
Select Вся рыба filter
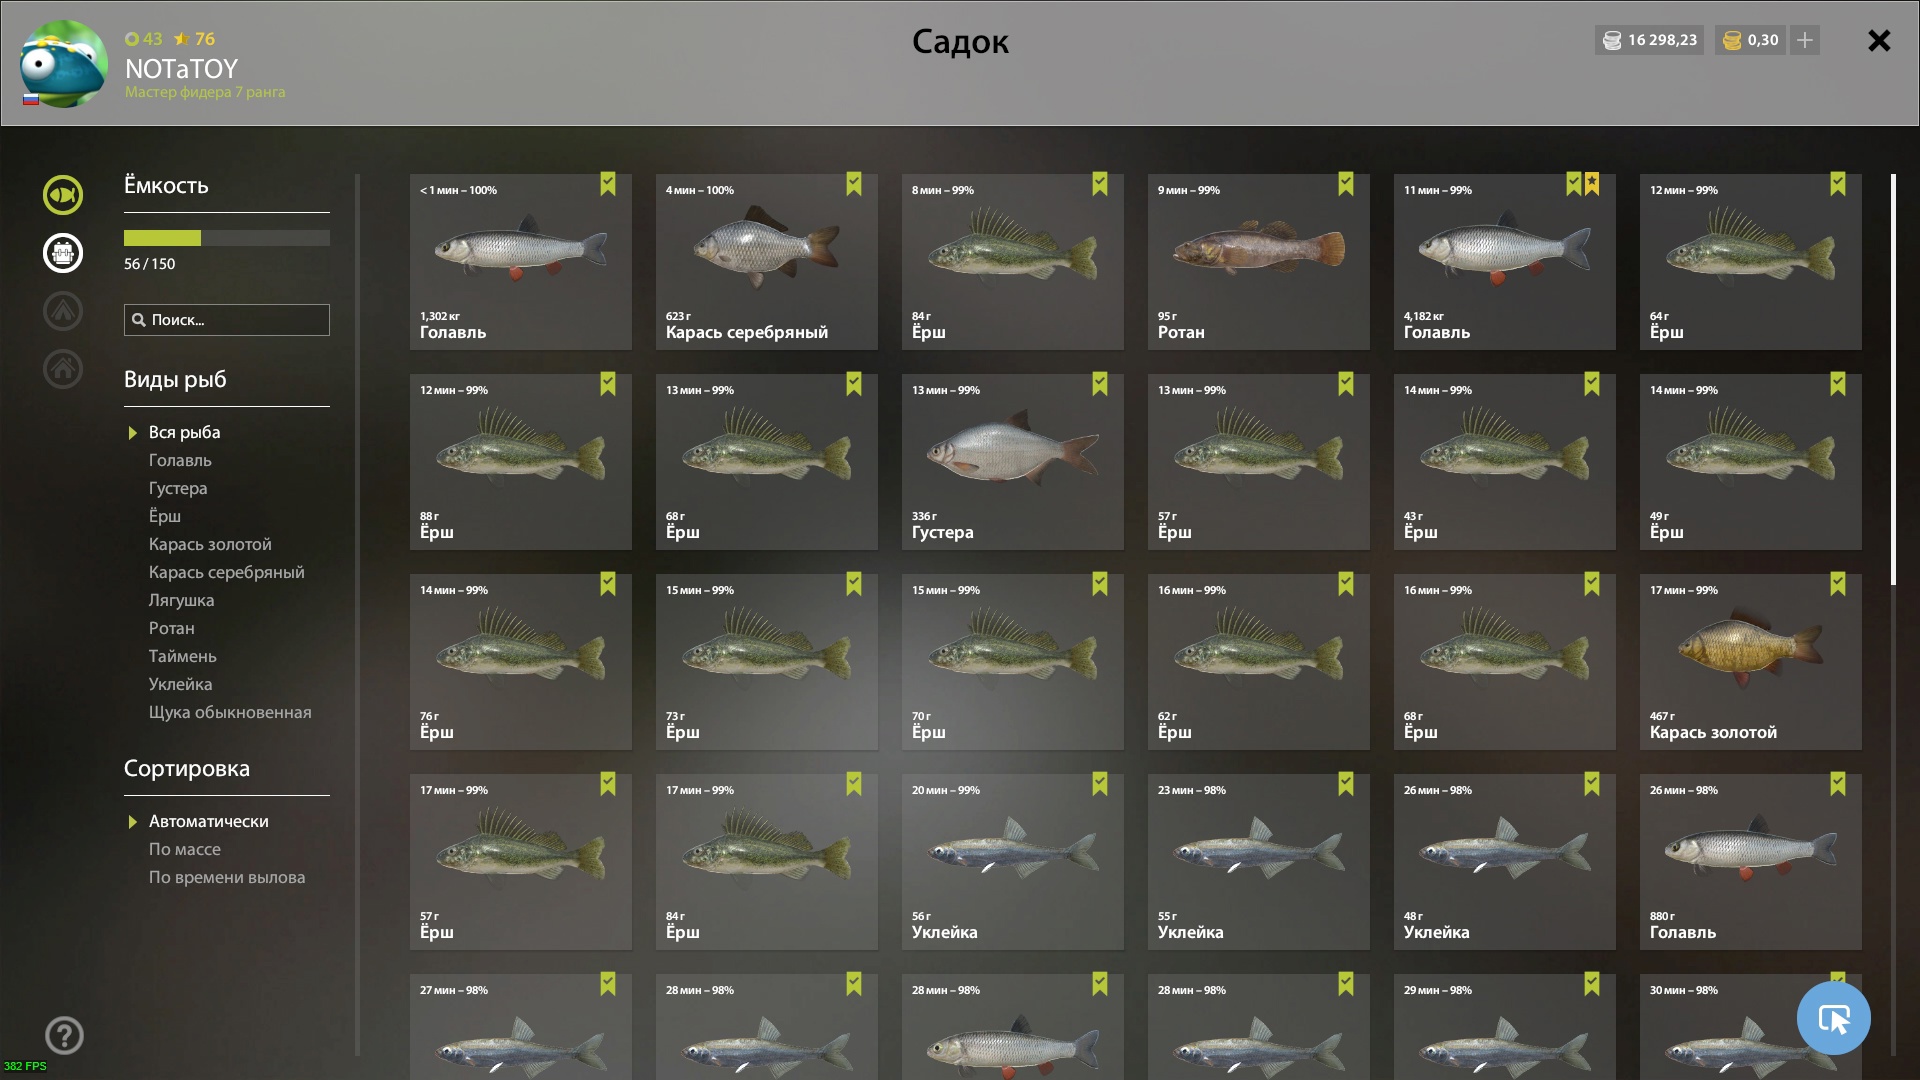pos(184,432)
